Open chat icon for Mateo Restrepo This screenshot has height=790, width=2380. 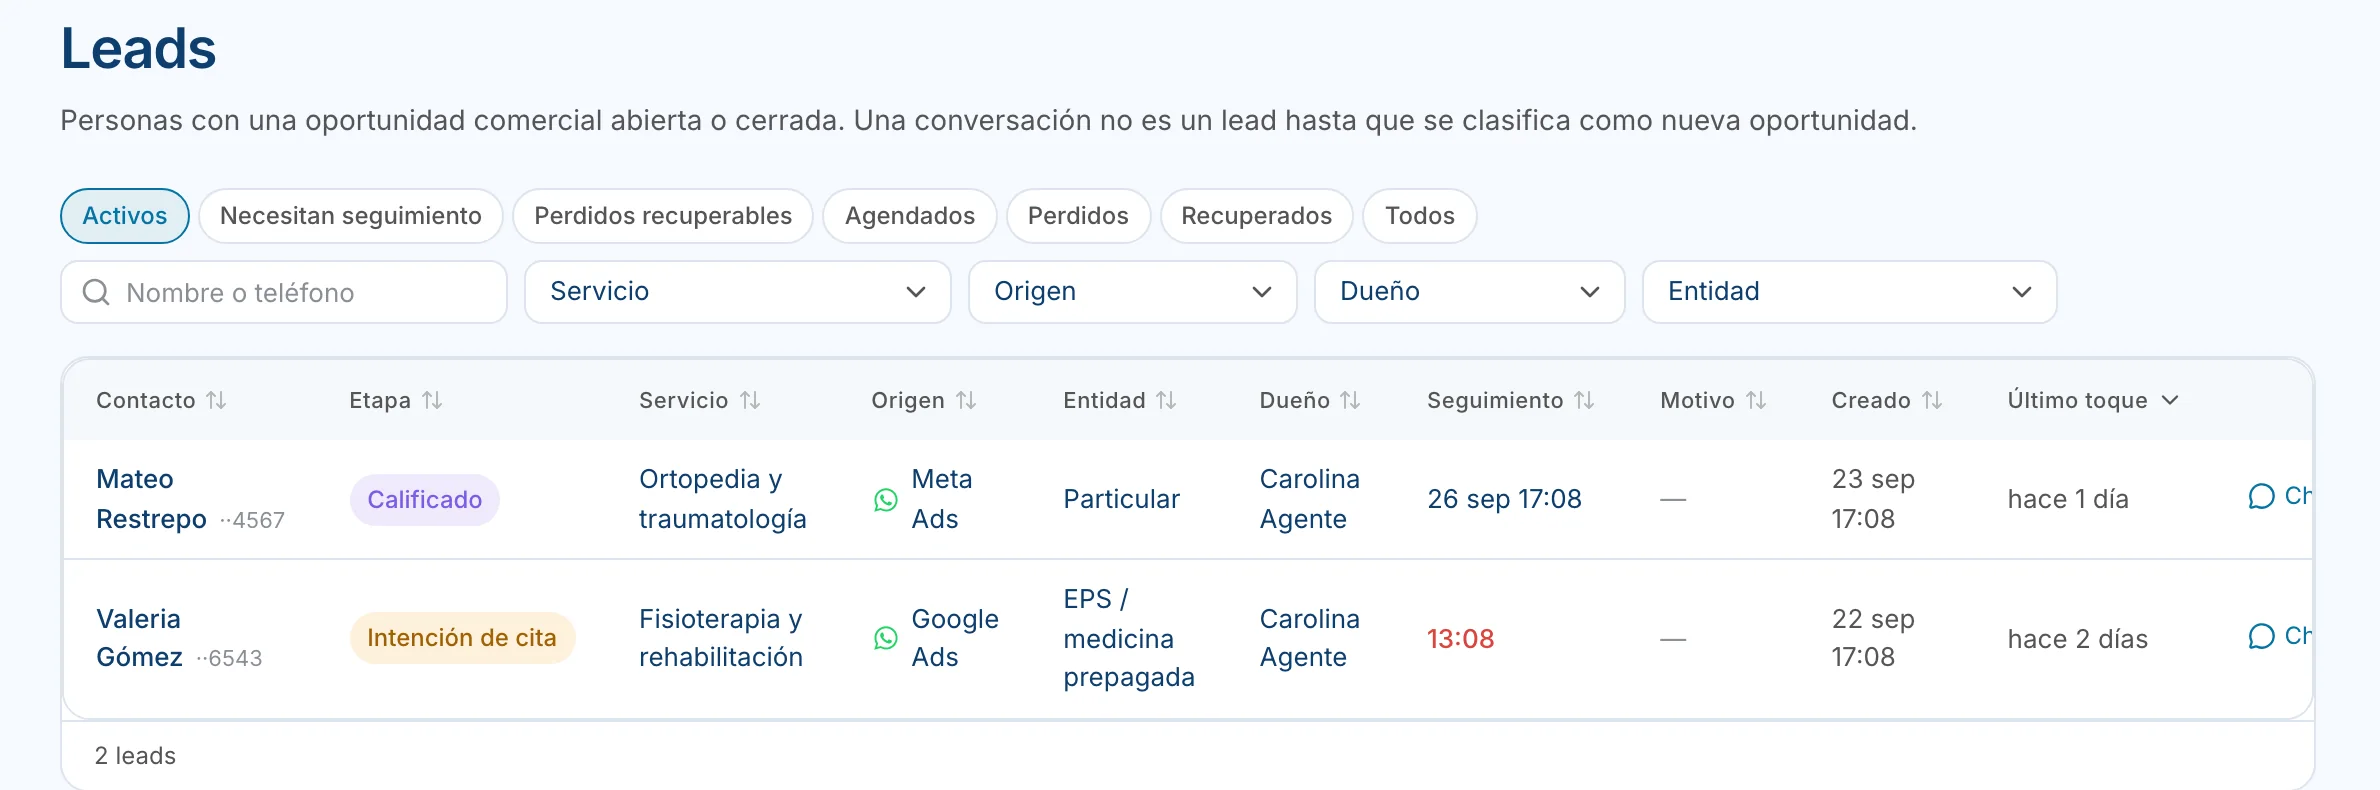[2261, 496]
